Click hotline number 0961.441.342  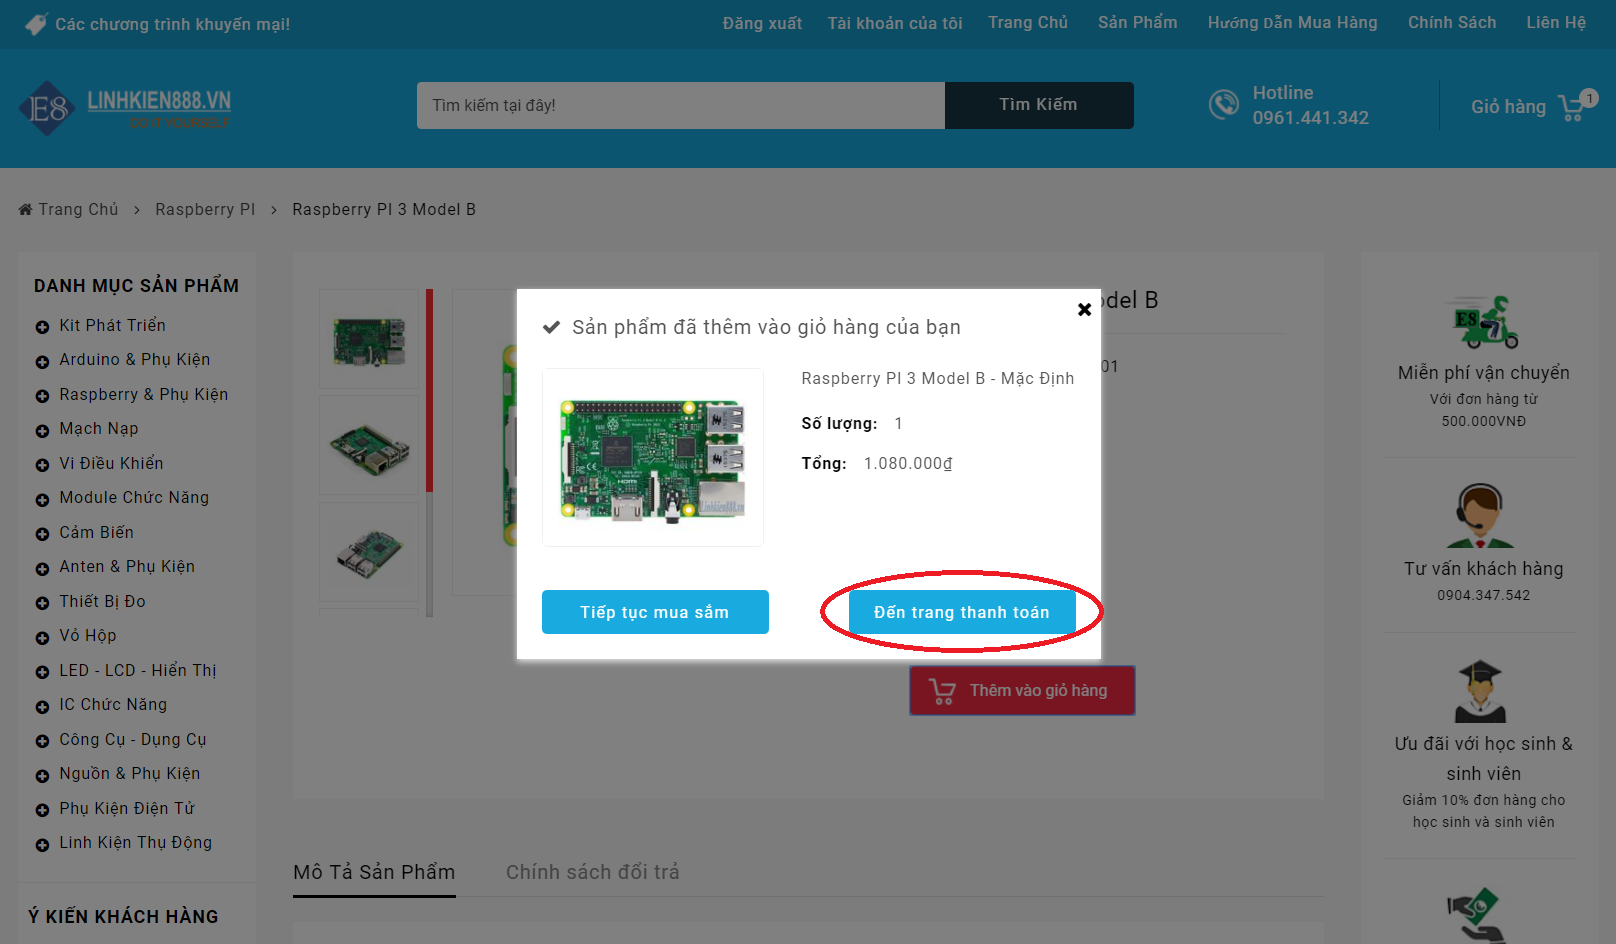1311,118
